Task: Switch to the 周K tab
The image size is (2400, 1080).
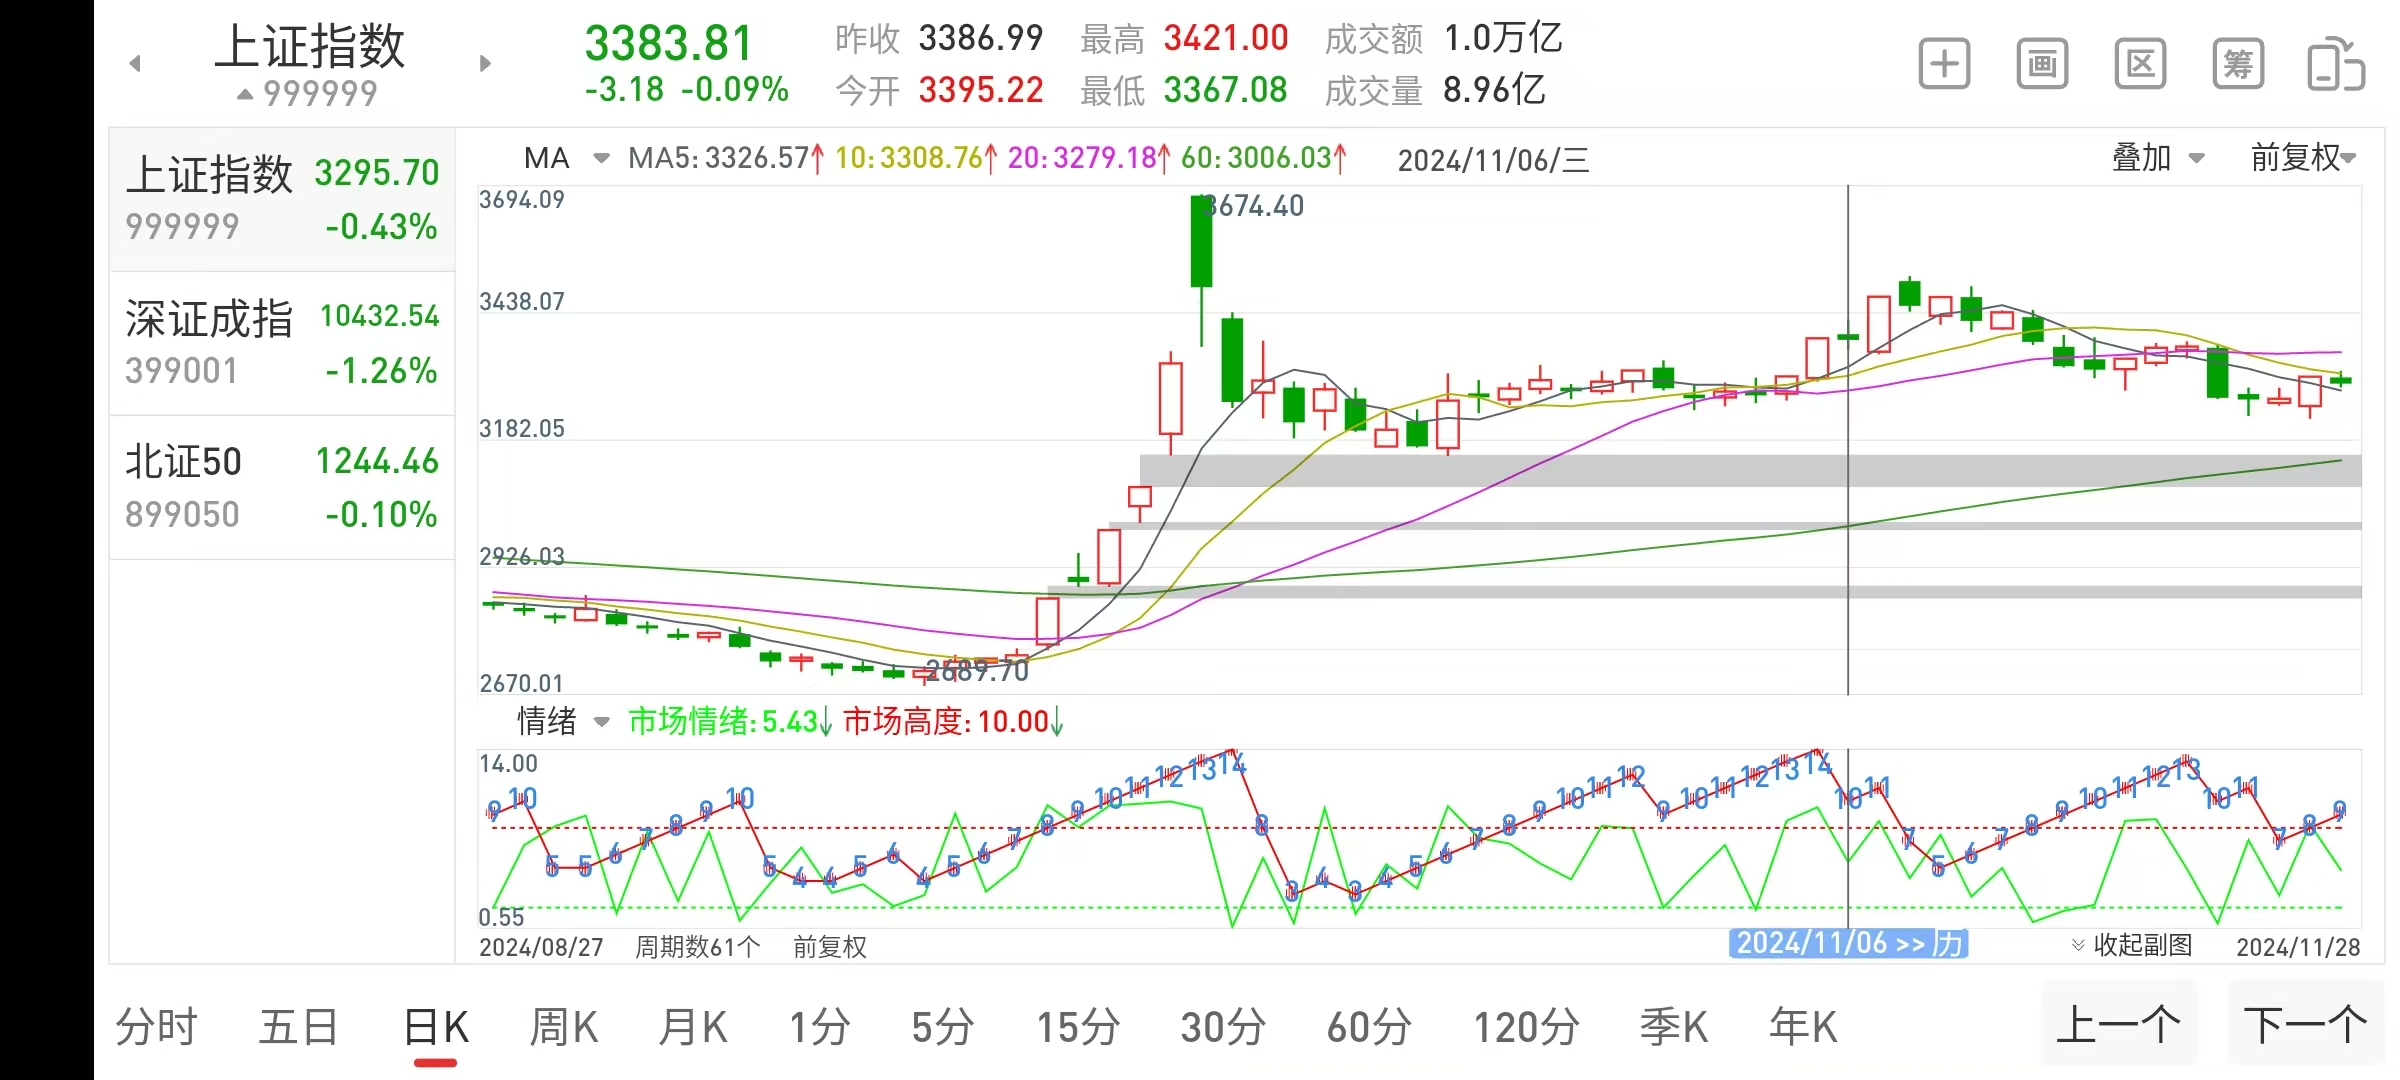Action: [563, 1027]
